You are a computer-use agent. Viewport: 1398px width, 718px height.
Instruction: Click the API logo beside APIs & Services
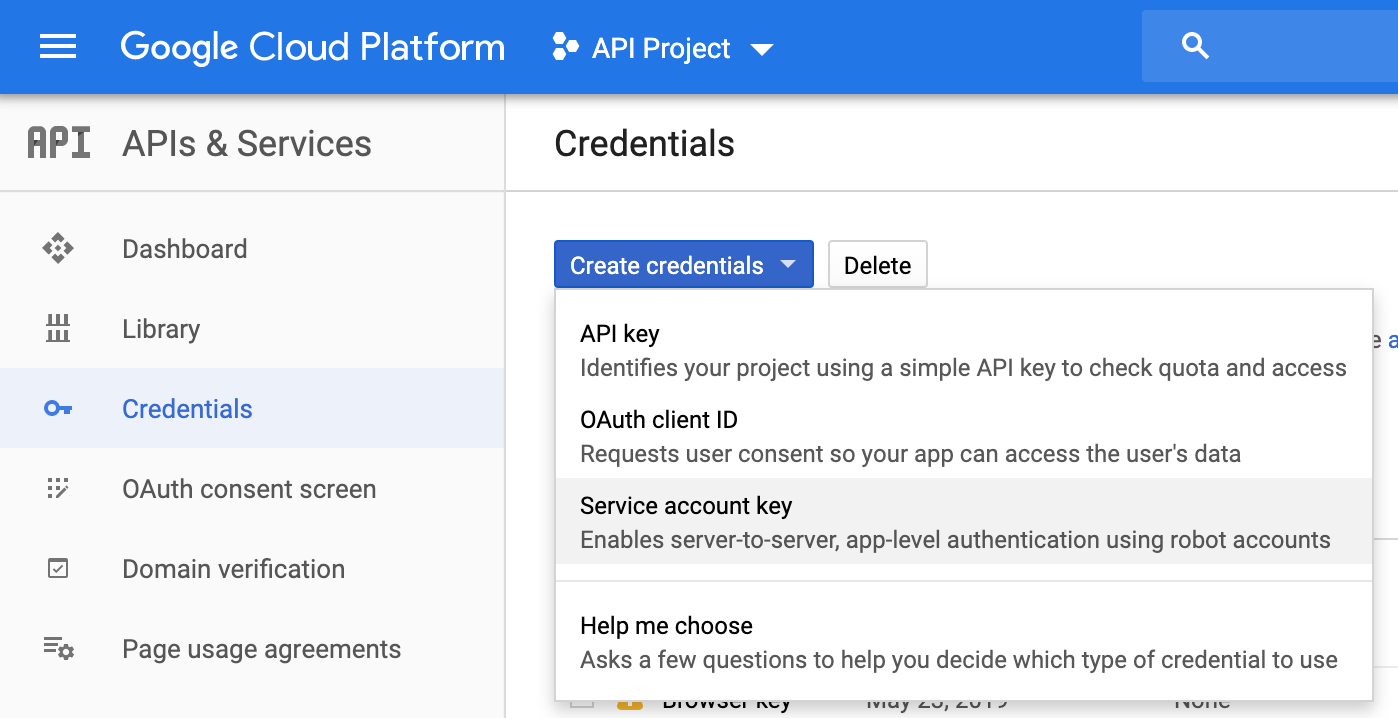(58, 144)
